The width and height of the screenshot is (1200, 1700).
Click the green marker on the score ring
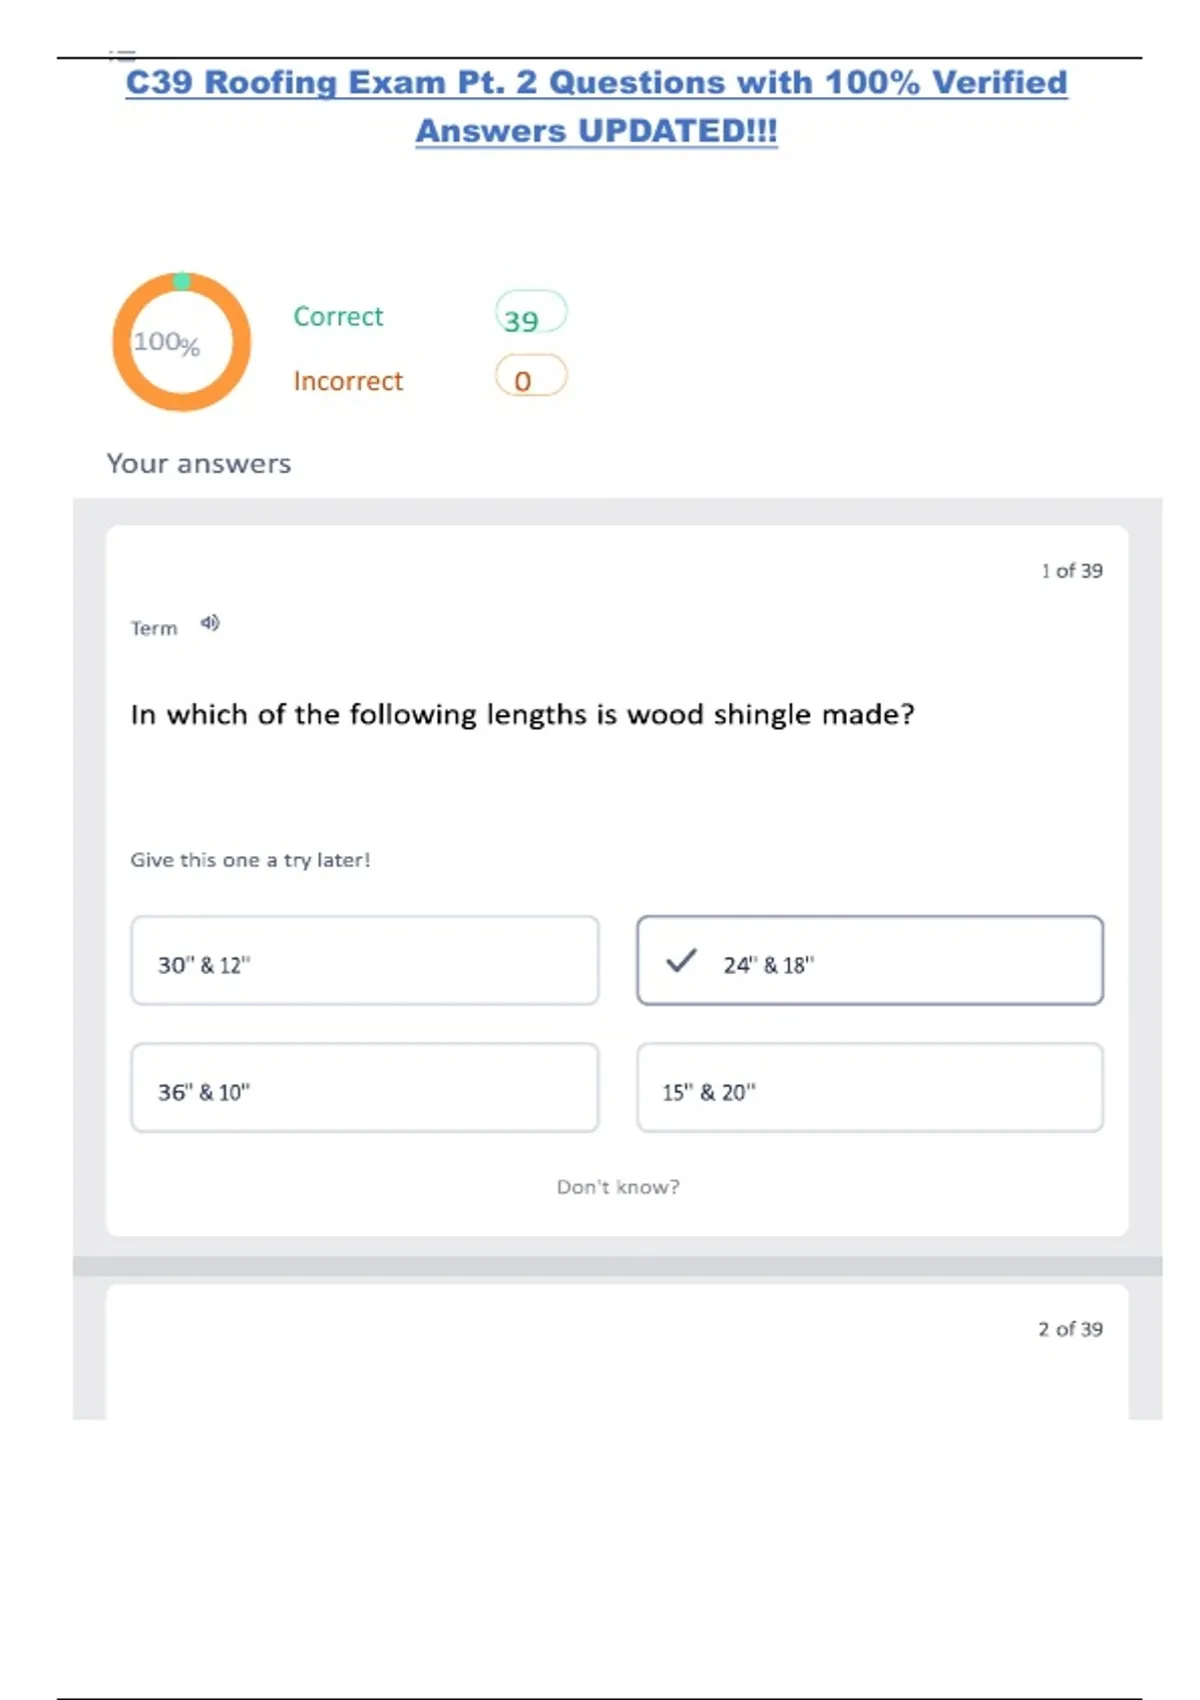click(x=182, y=281)
